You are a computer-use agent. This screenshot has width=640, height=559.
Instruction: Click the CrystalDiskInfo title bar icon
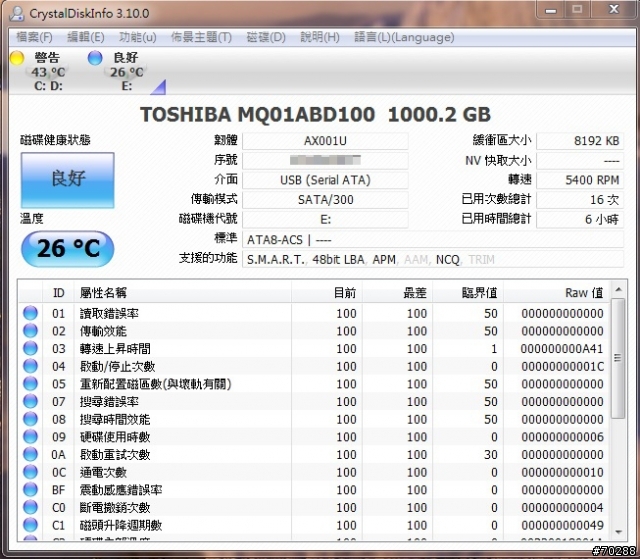[x=17, y=13]
